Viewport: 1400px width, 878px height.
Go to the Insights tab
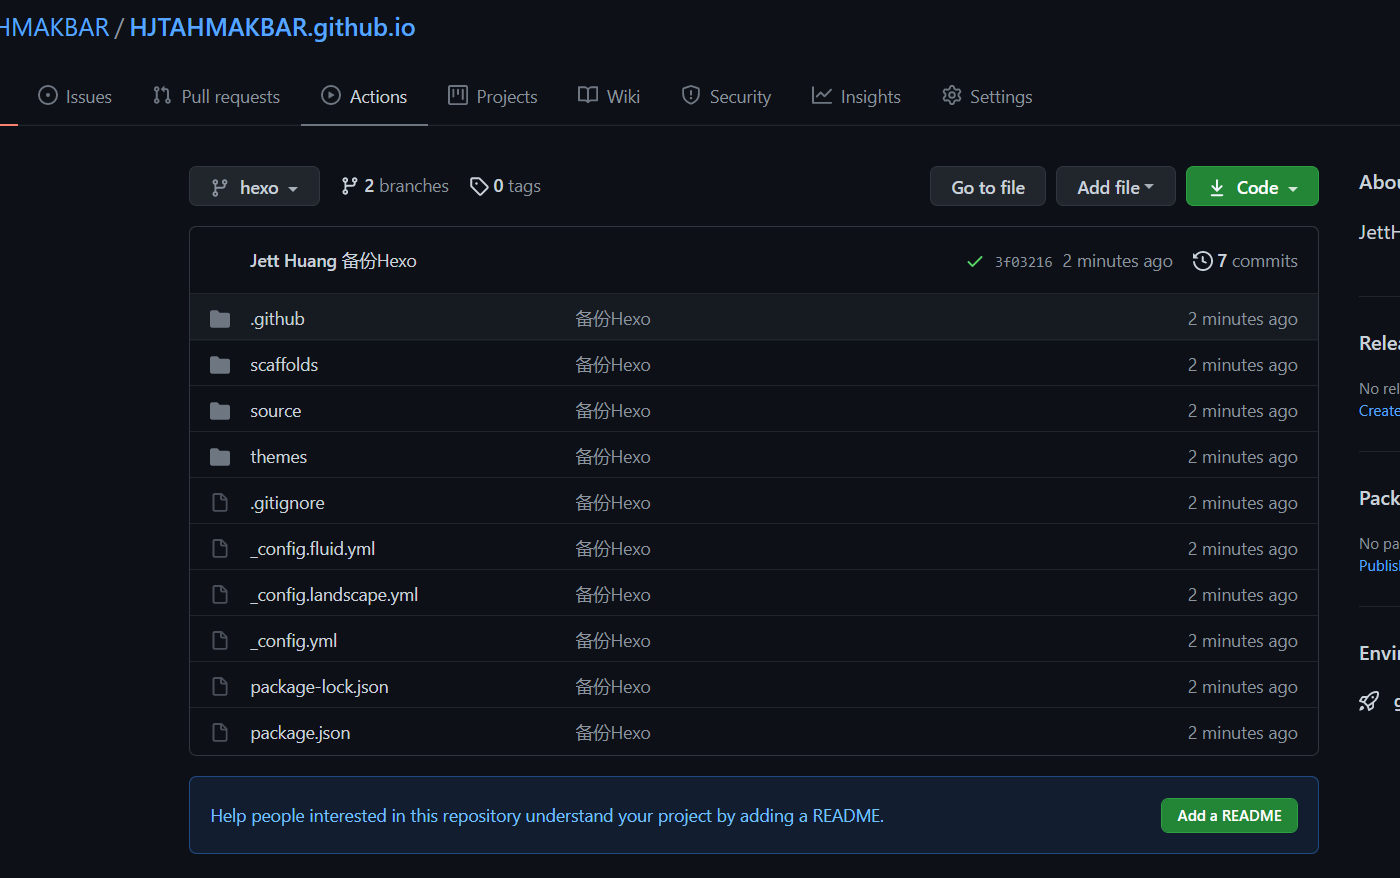coord(856,97)
